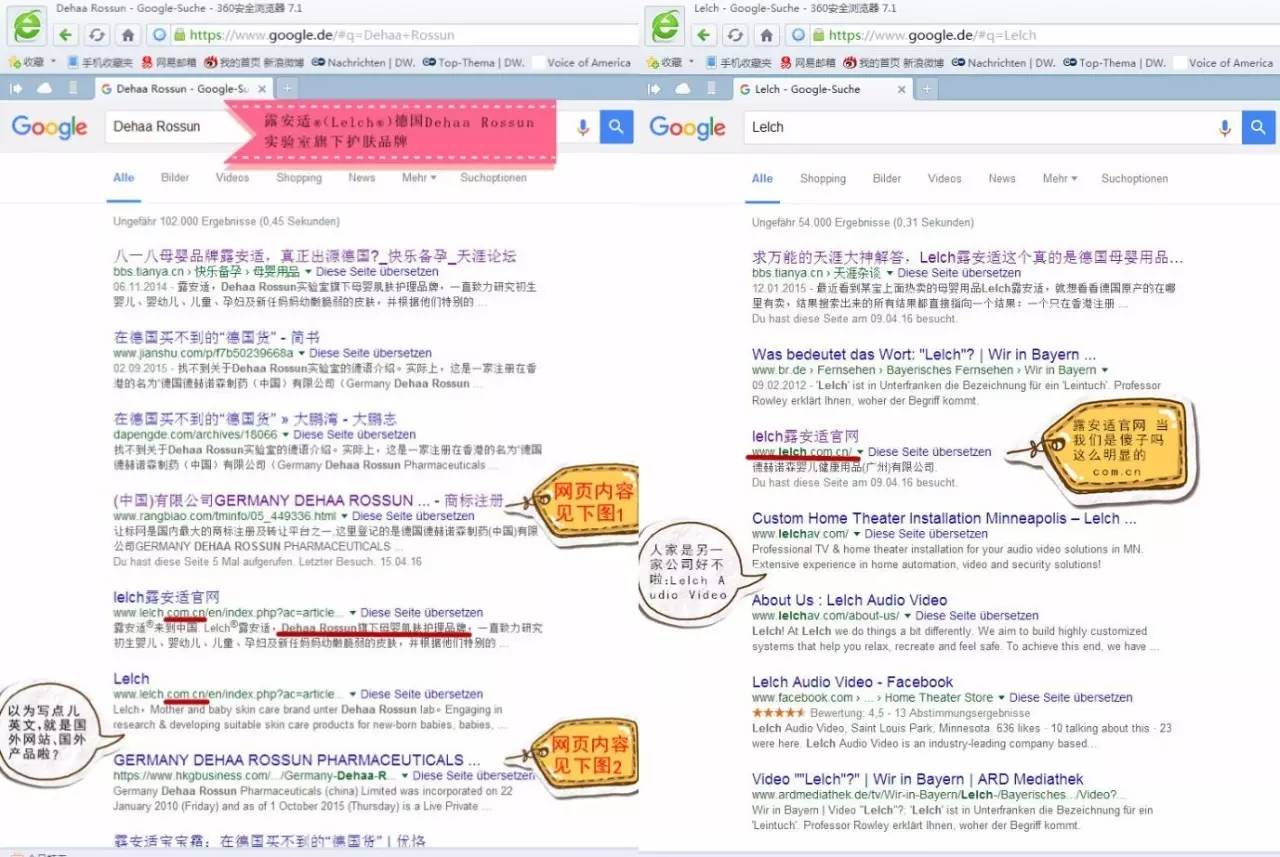1280x857 pixels.
Task: Open 网易邮箱 bookmark in the Dehaa Rossun window
Action: click(x=168, y=63)
